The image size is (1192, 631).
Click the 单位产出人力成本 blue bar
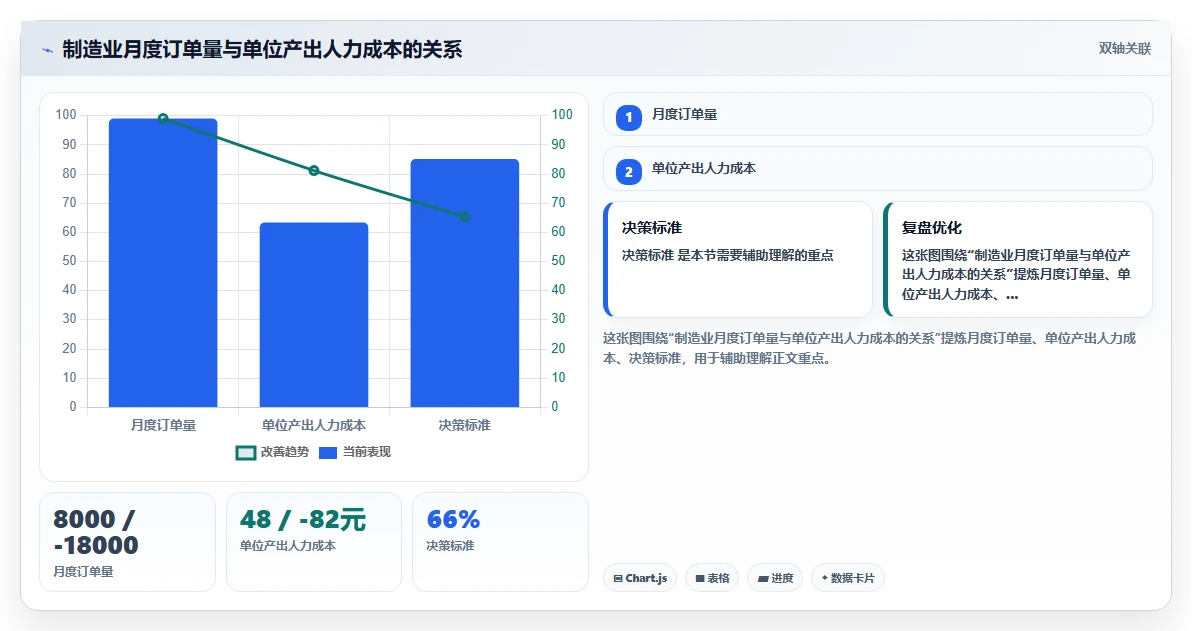[x=314, y=315]
